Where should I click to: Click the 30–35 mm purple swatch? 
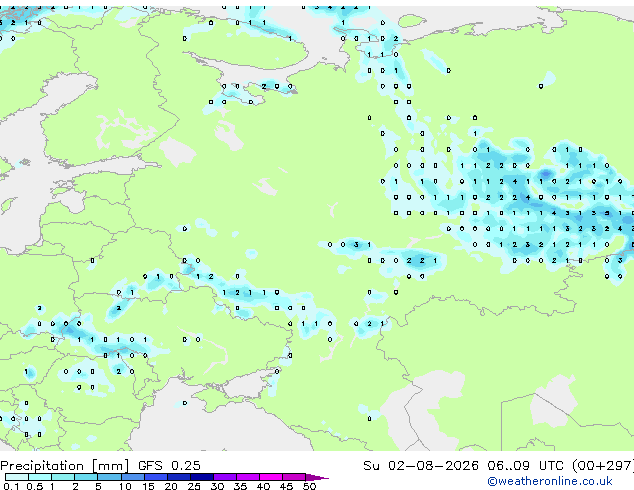coord(224,477)
